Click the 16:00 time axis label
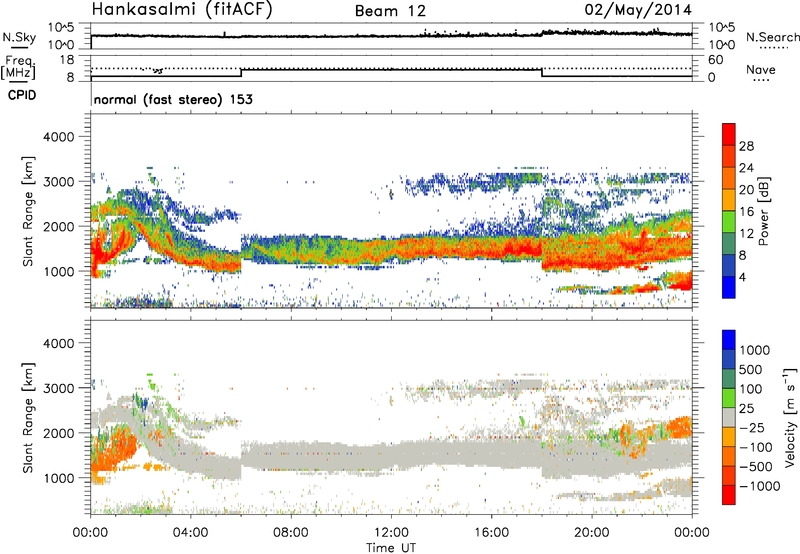Image resolution: width=800 pixels, height=554 pixels. point(491,533)
